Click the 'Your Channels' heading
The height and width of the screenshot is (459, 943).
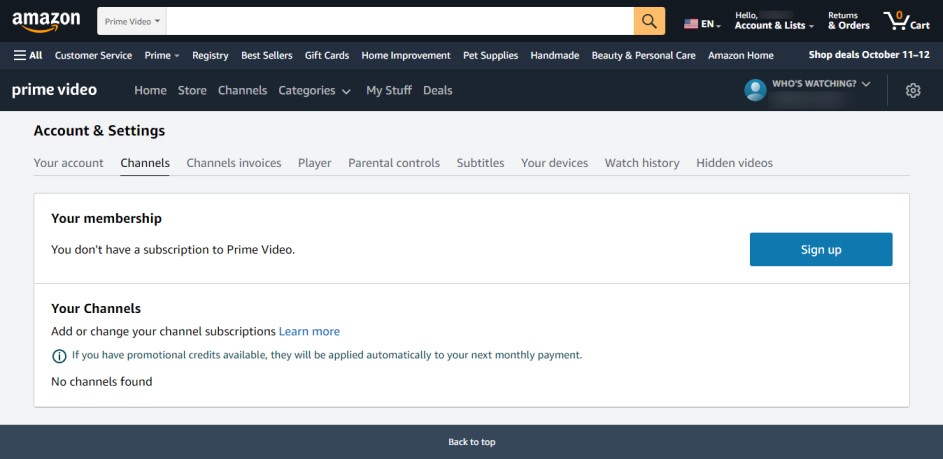click(96, 309)
